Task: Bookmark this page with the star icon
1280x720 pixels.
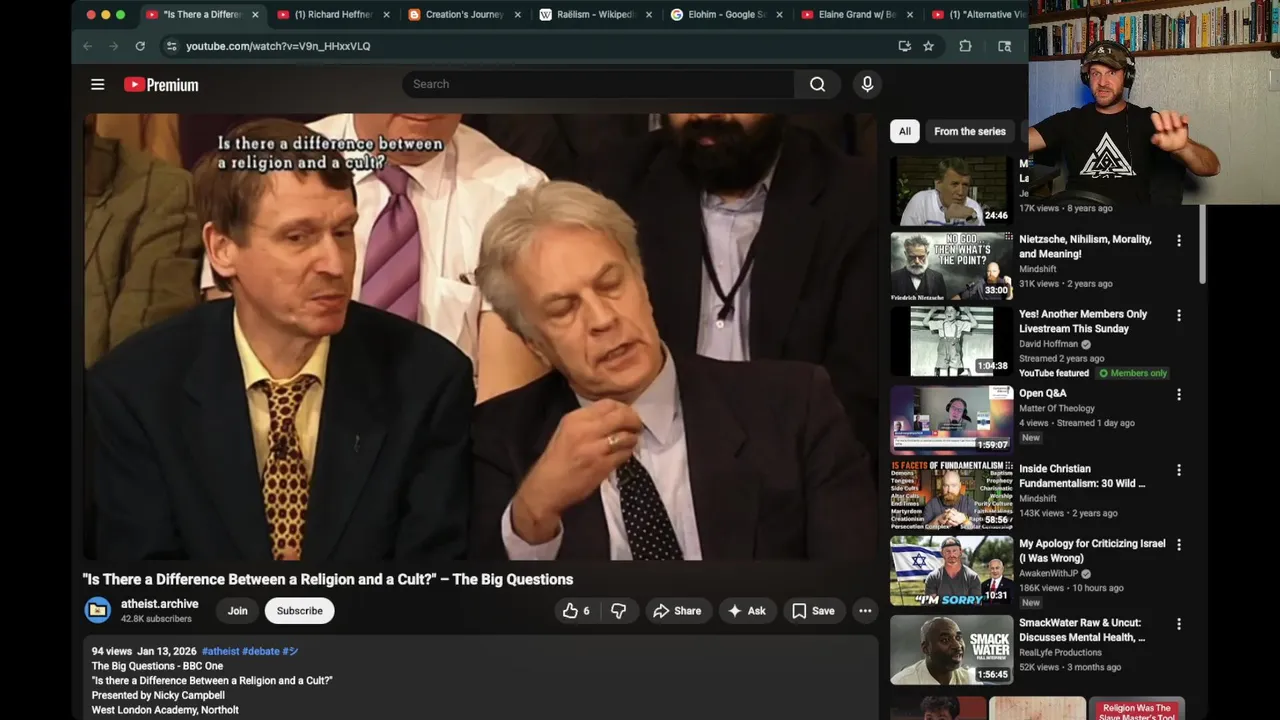Action: click(929, 46)
